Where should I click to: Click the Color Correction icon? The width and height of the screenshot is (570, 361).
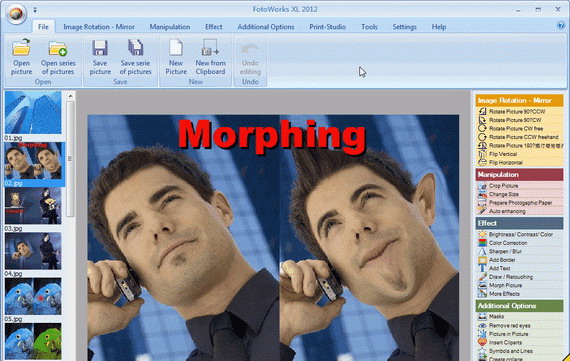click(x=482, y=243)
